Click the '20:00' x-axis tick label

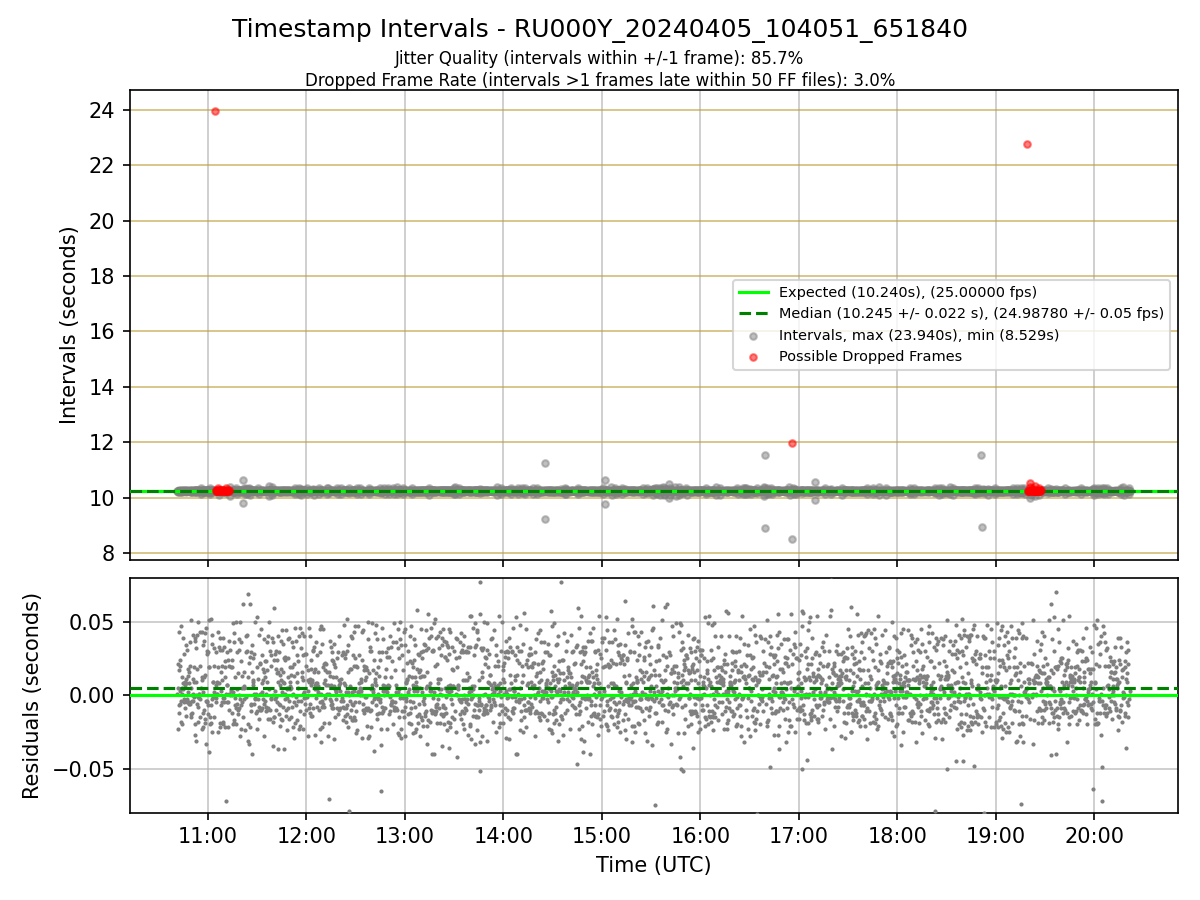1093,836
